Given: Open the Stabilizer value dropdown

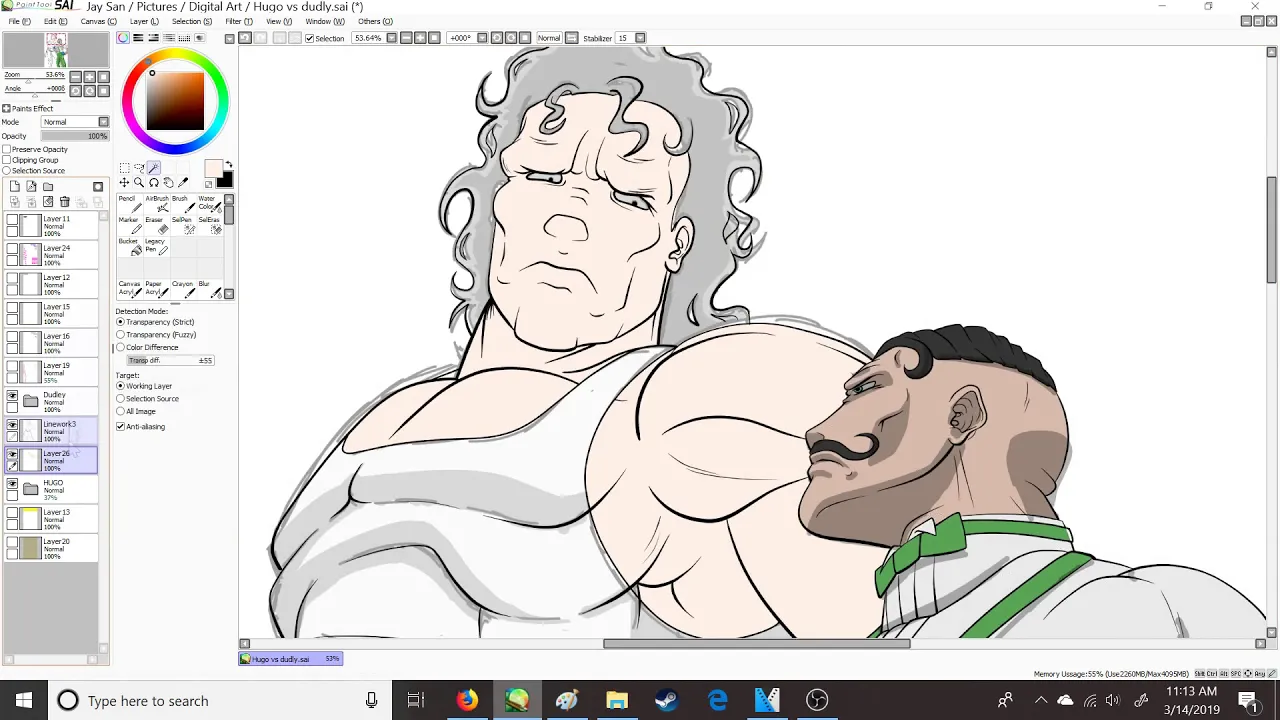Looking at the screenshot, I should click(640, 38).
